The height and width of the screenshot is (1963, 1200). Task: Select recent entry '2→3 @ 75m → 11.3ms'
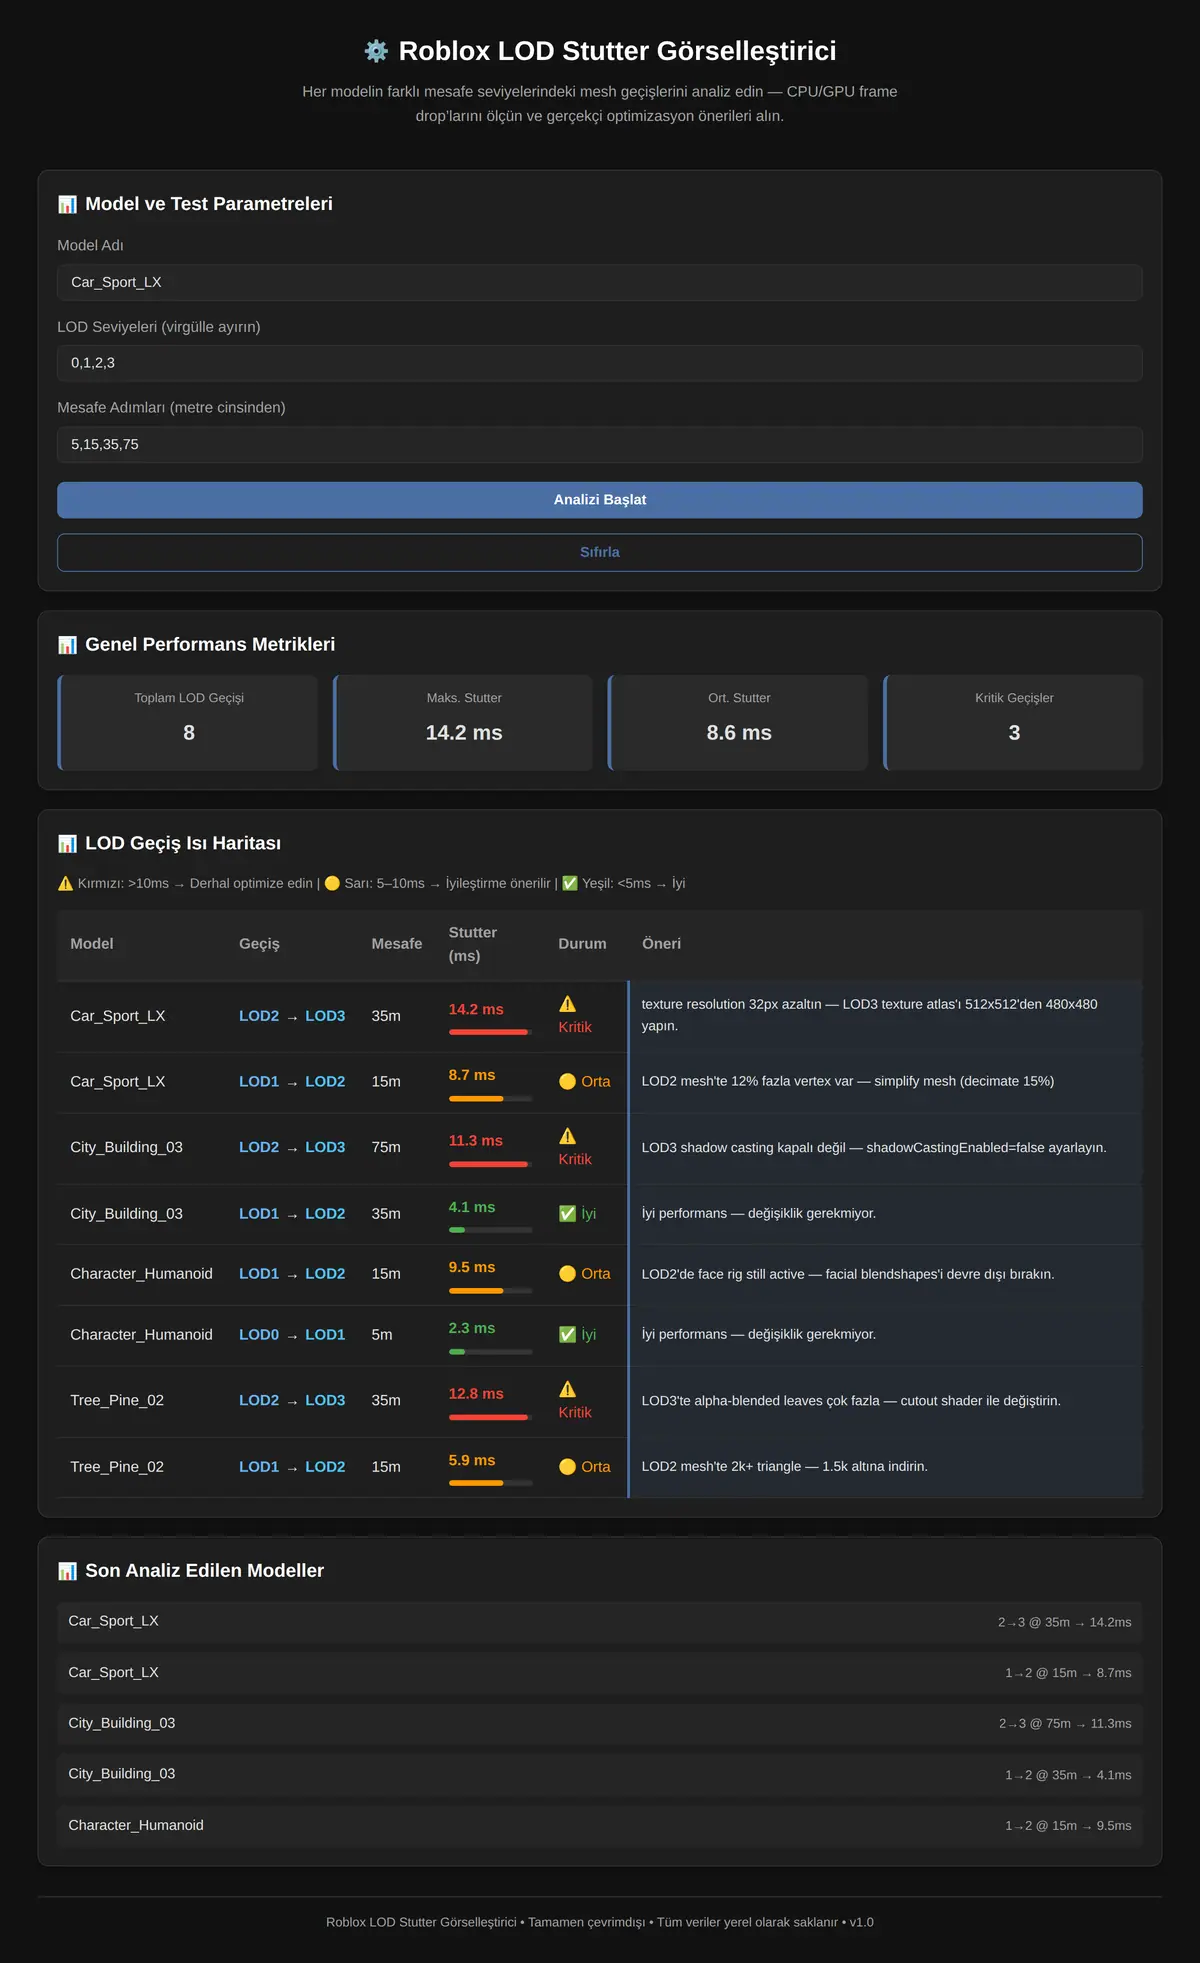pos(600,1724)
